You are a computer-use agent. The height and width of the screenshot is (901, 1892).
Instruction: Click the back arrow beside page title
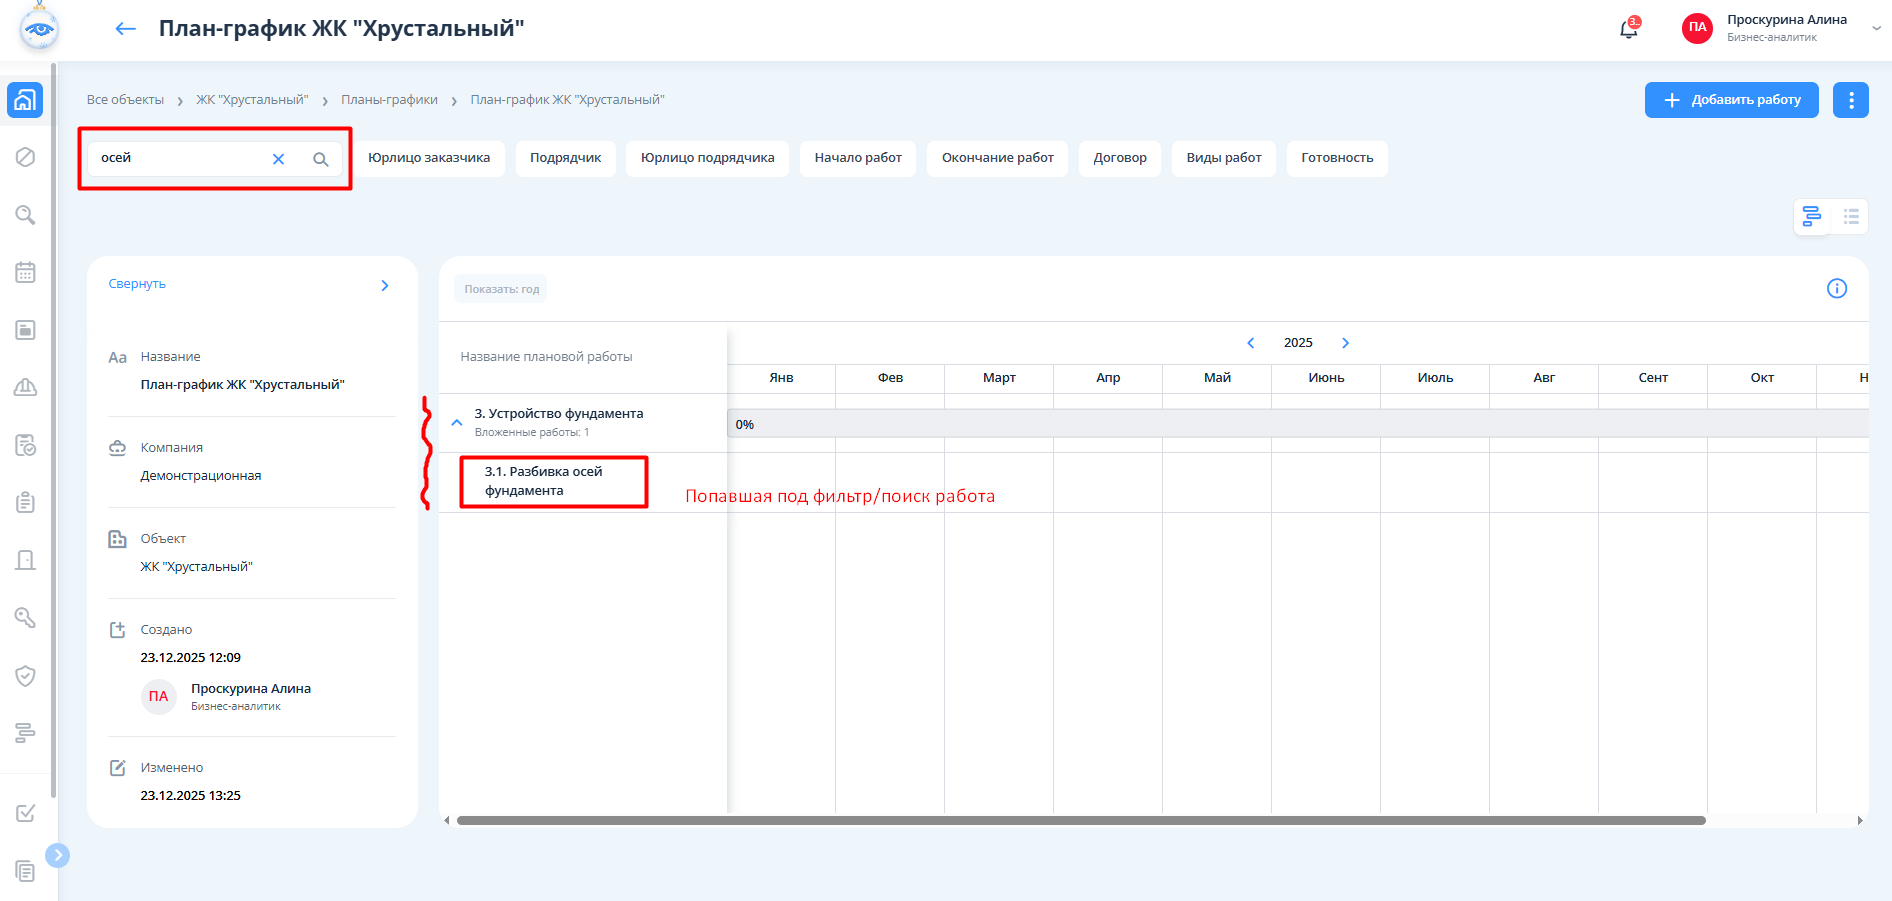coord(125,29)
